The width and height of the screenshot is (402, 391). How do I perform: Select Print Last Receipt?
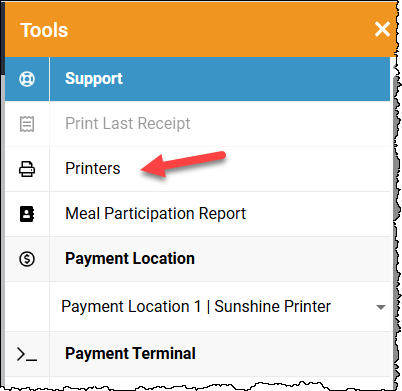197,124
